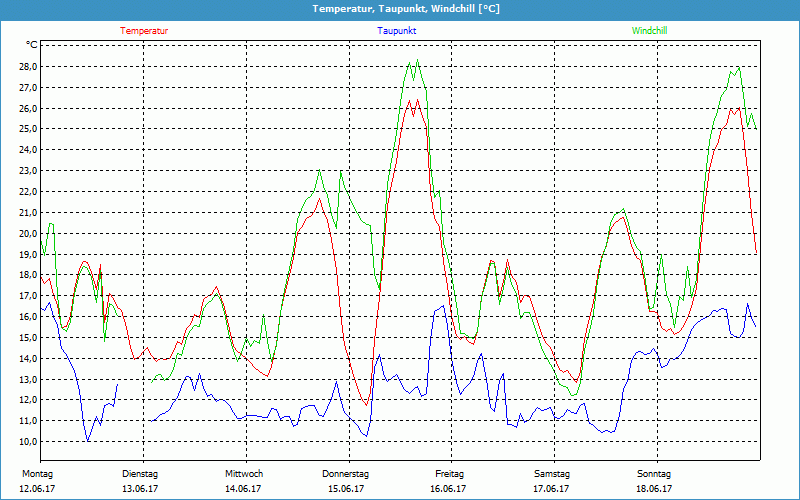Click the 24,0 y-axis value
The width and height of the screenshot is (800, 500).
coord(28,150)
